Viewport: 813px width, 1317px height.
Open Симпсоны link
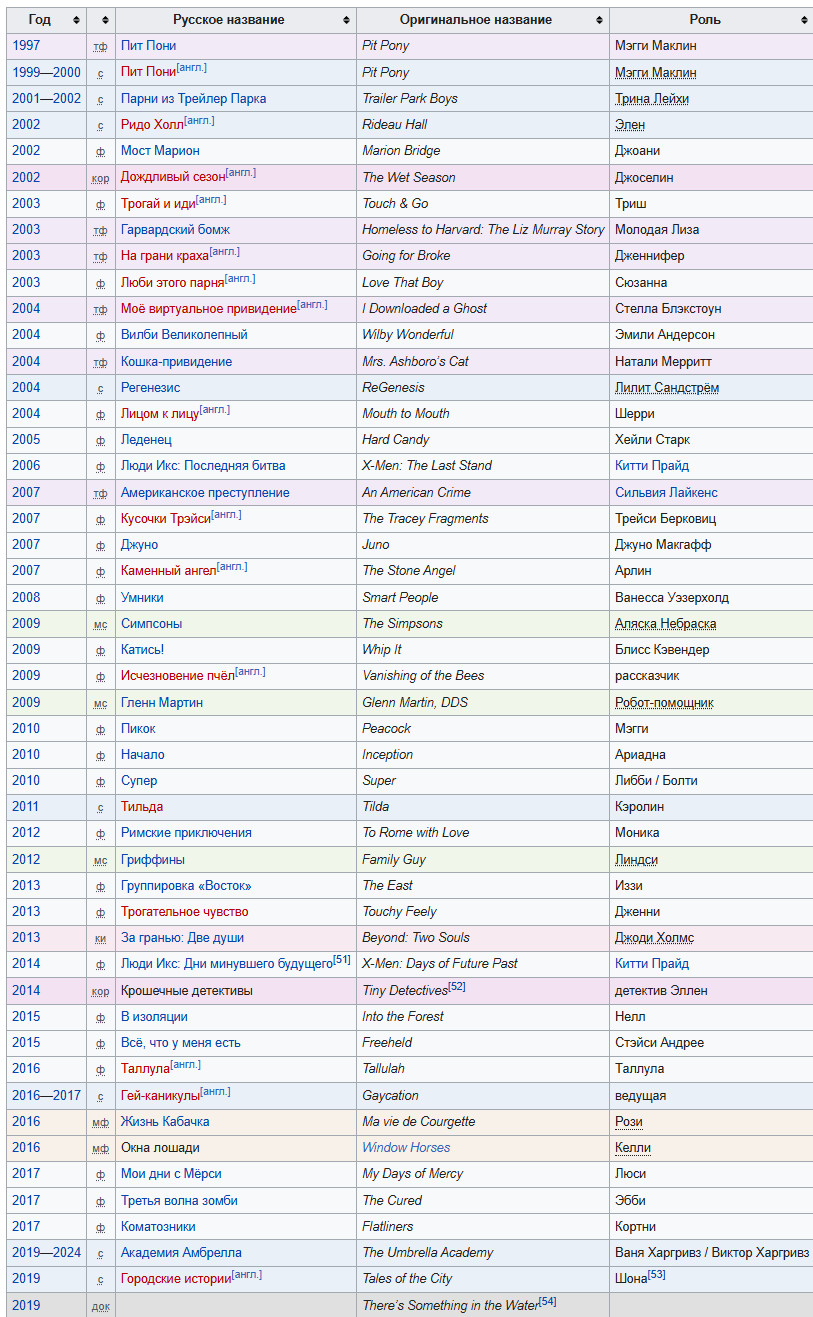click(x=151, y=624)
